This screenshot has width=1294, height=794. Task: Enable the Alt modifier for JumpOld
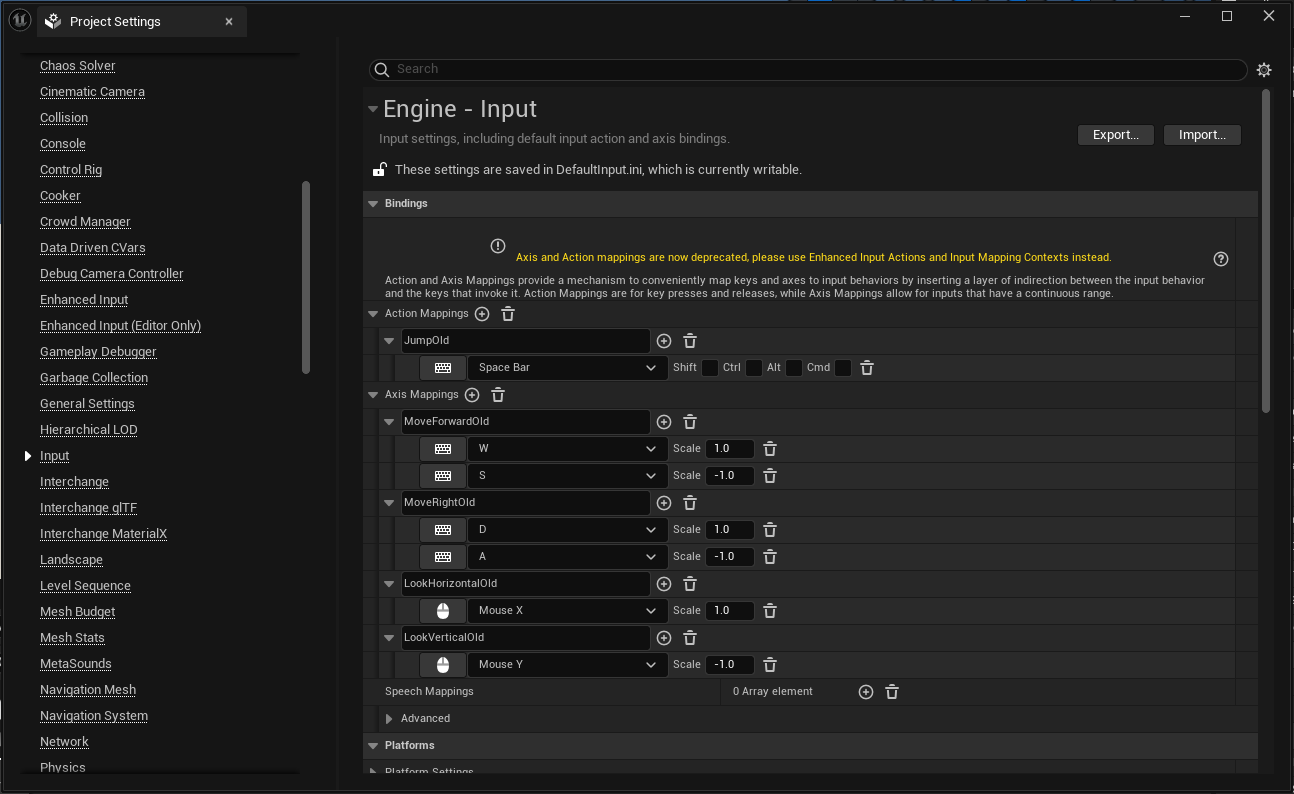(x=794, y=368)
